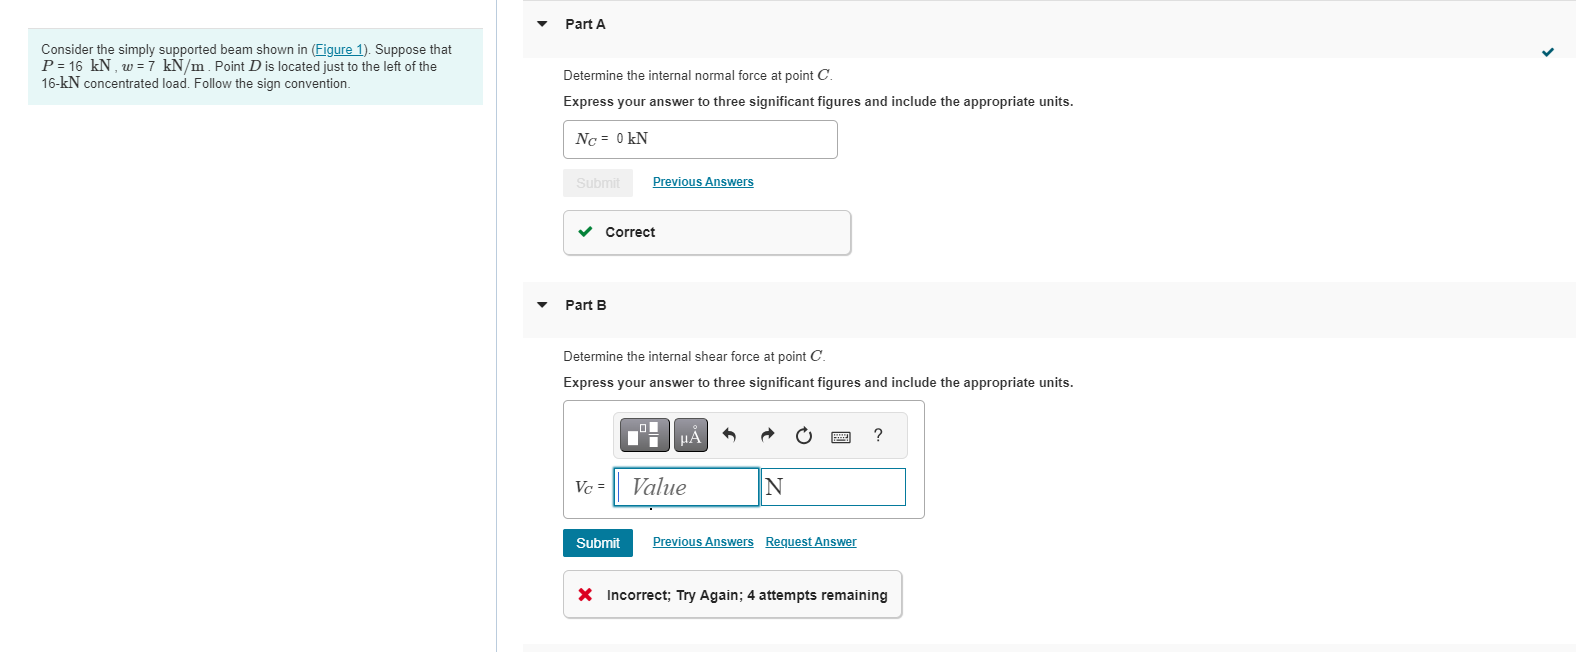The height and width of the screenshot is (652, 1587).
Task: Undo the last equation entry
Action: [x=728, y=435]
